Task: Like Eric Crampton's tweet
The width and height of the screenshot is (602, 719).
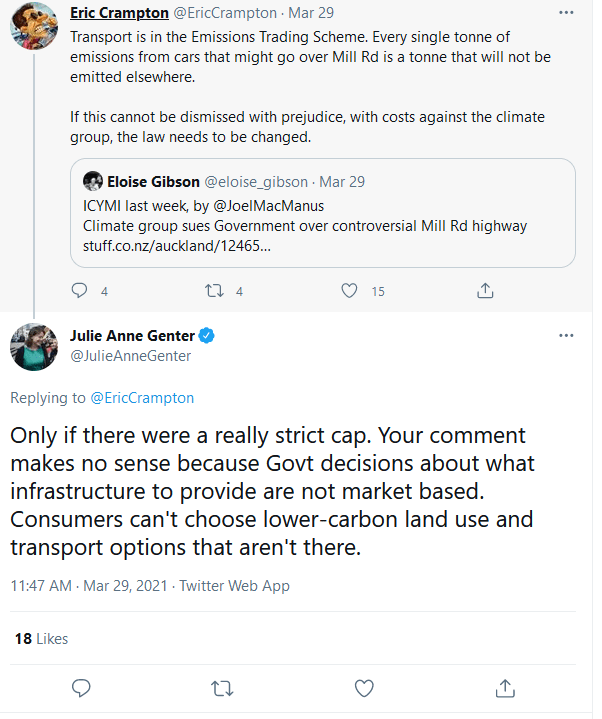Action: pos(349,291)
